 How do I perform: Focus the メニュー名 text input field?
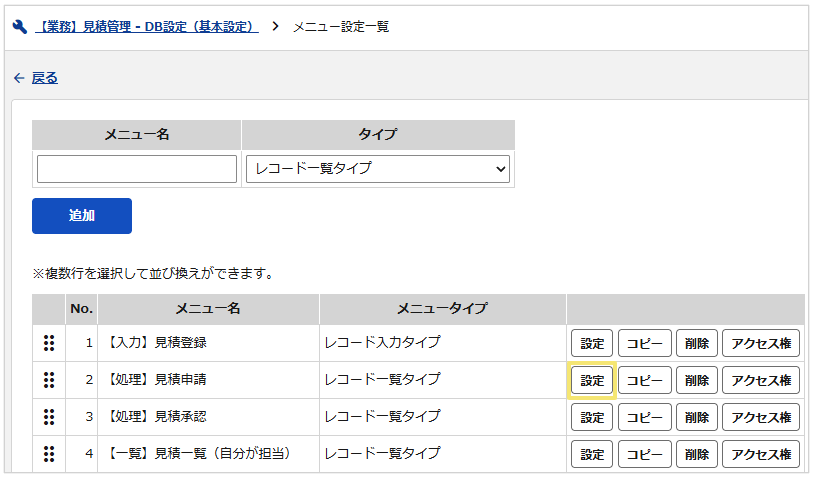(137, 169)
